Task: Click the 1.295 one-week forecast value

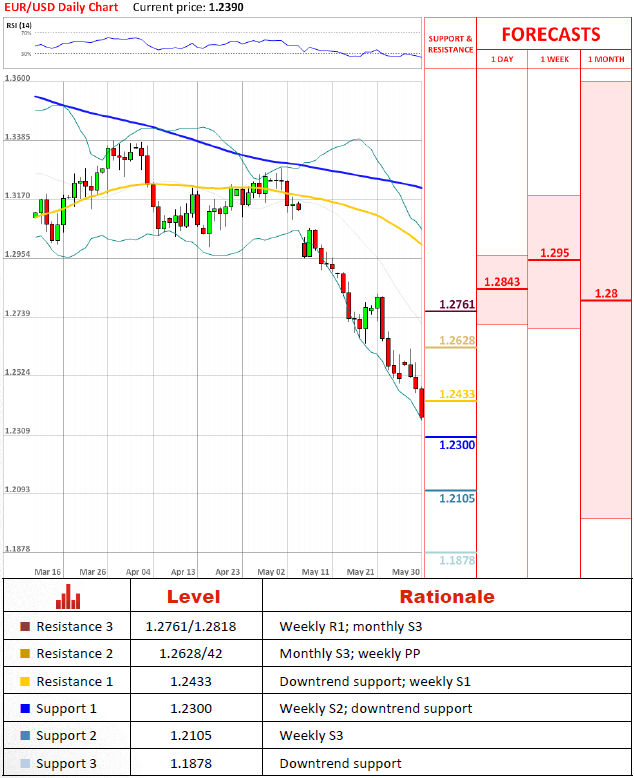Action: click(554, 253)
